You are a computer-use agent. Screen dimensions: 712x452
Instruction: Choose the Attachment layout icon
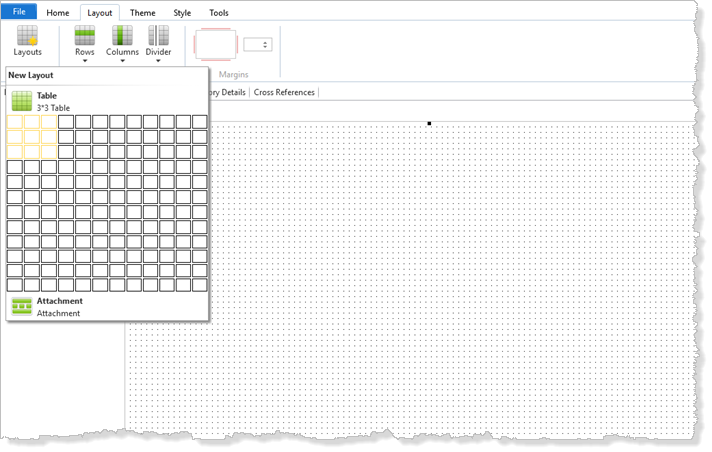pyautogui.click(x=21, y=307)
